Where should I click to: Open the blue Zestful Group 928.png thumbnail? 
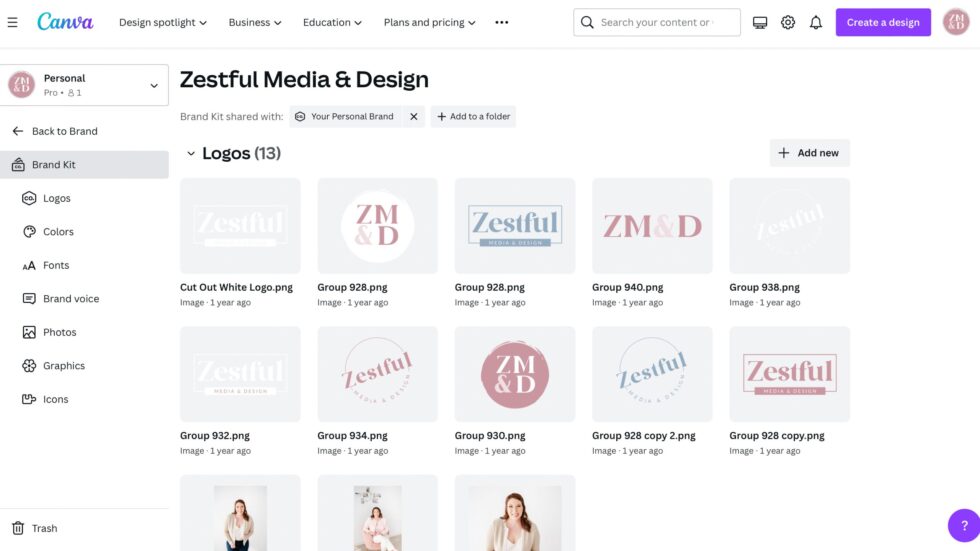coord(514,226)
